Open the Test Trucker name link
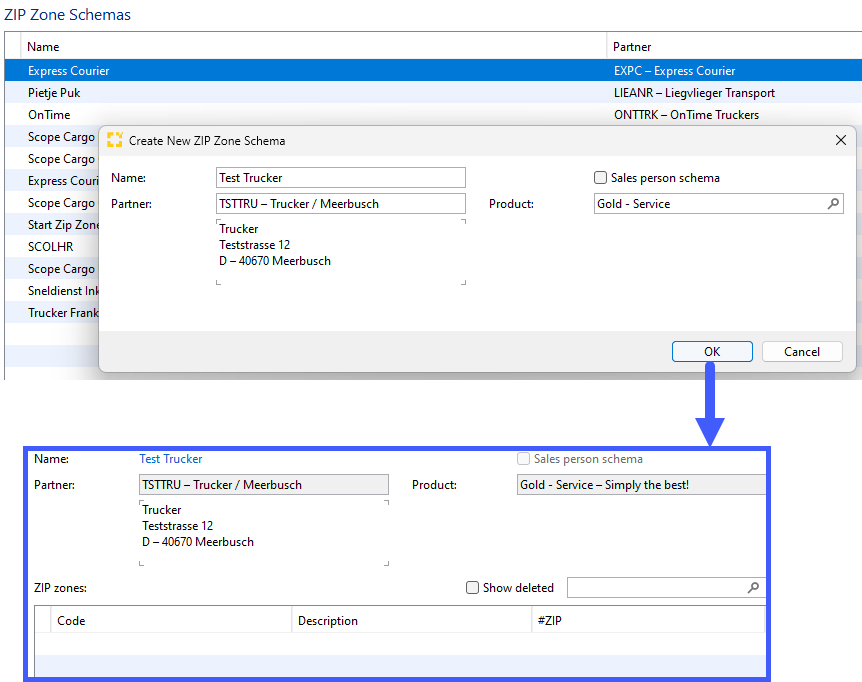Screen dimensions: 862x682 coord(170,459)
